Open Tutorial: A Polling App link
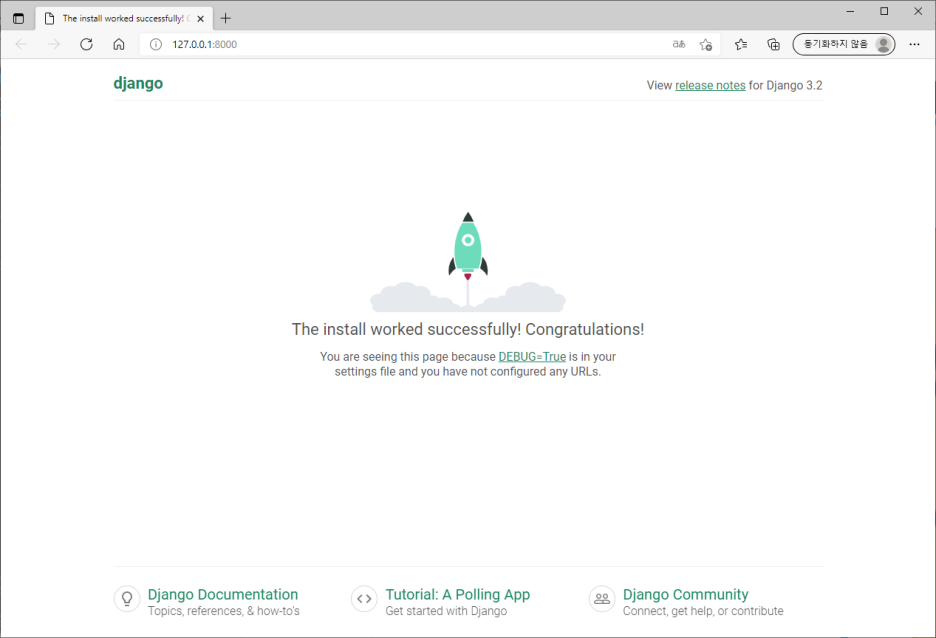This screenshot has width=936, height=638. click(457, 594)
